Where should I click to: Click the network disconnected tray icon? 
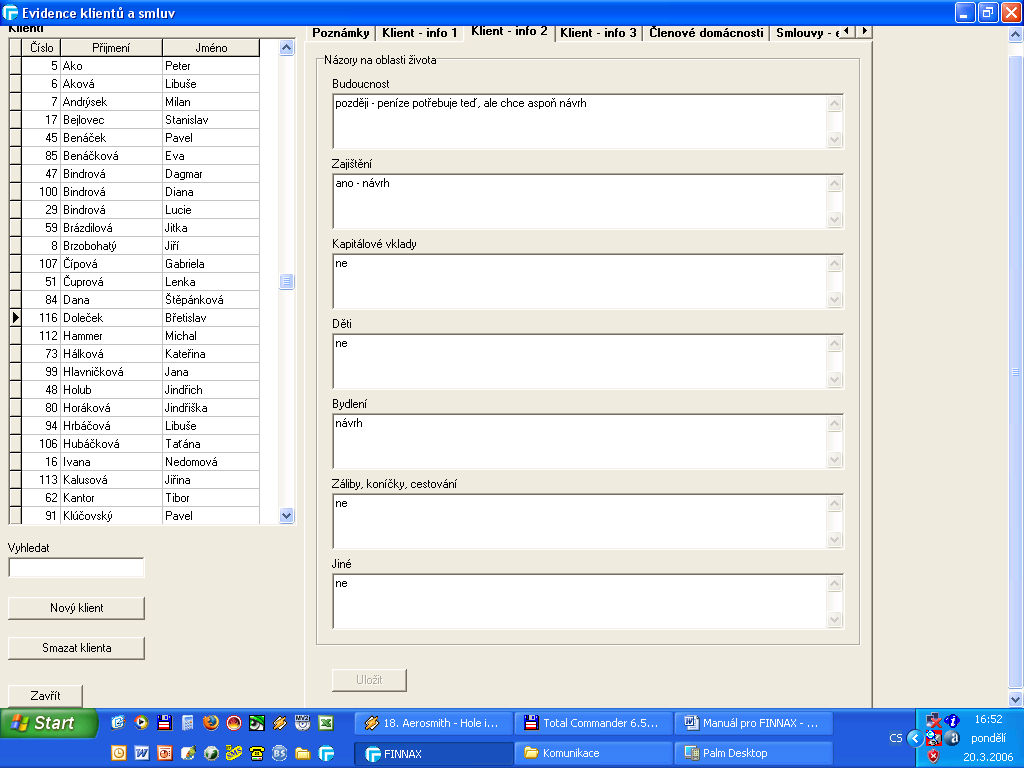(934, 720)
